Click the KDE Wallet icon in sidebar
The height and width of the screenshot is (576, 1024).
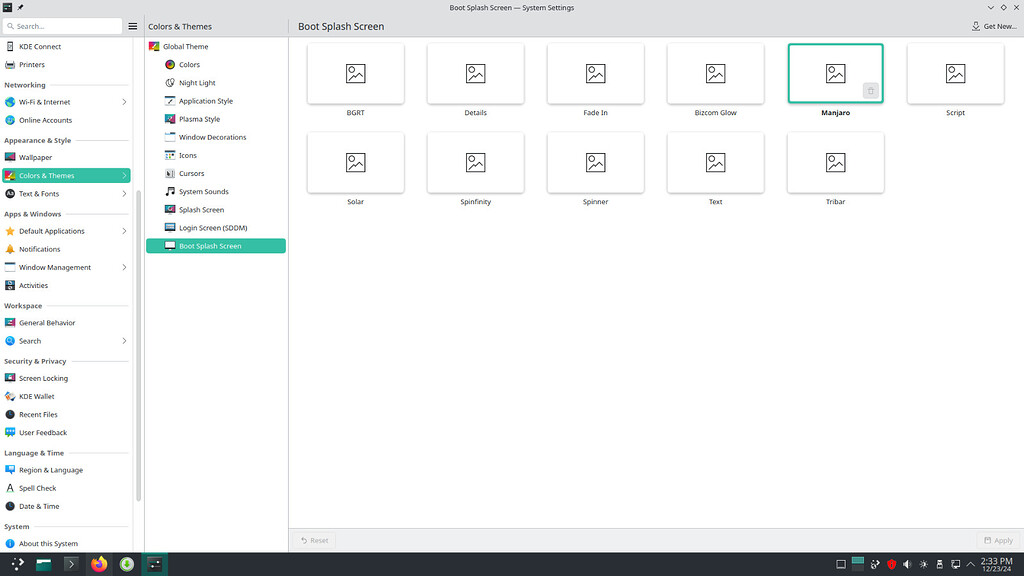tap(10, 397)
